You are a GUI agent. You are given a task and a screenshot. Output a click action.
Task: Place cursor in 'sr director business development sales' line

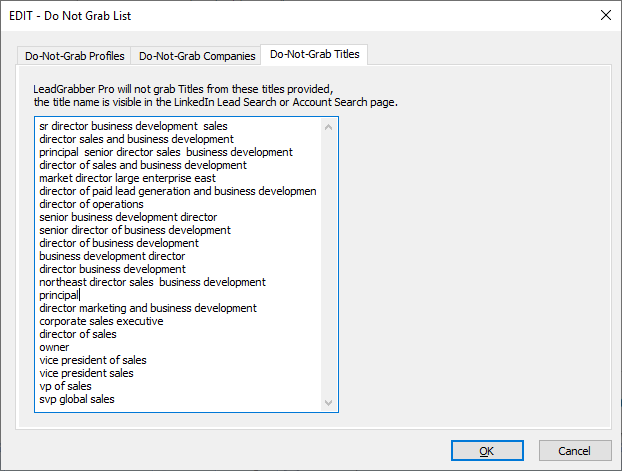click(133, 126)
